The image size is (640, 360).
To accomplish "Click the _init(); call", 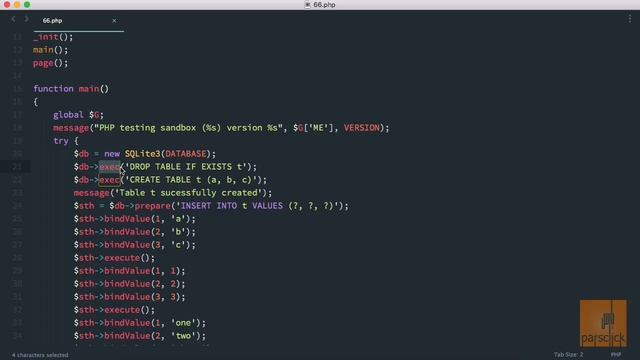I will point(53,37).
